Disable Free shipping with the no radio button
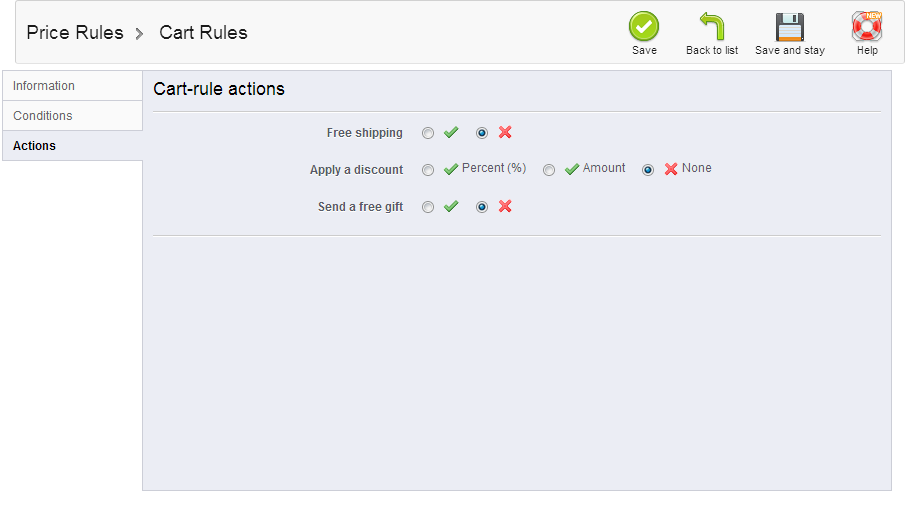This screenshot has width=914, height=506. (482, 133)
